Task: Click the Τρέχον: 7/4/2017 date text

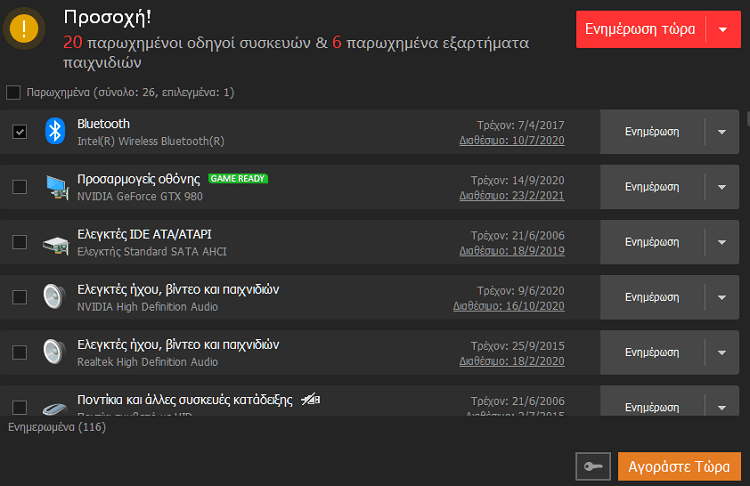Action: tap(520, 125)
